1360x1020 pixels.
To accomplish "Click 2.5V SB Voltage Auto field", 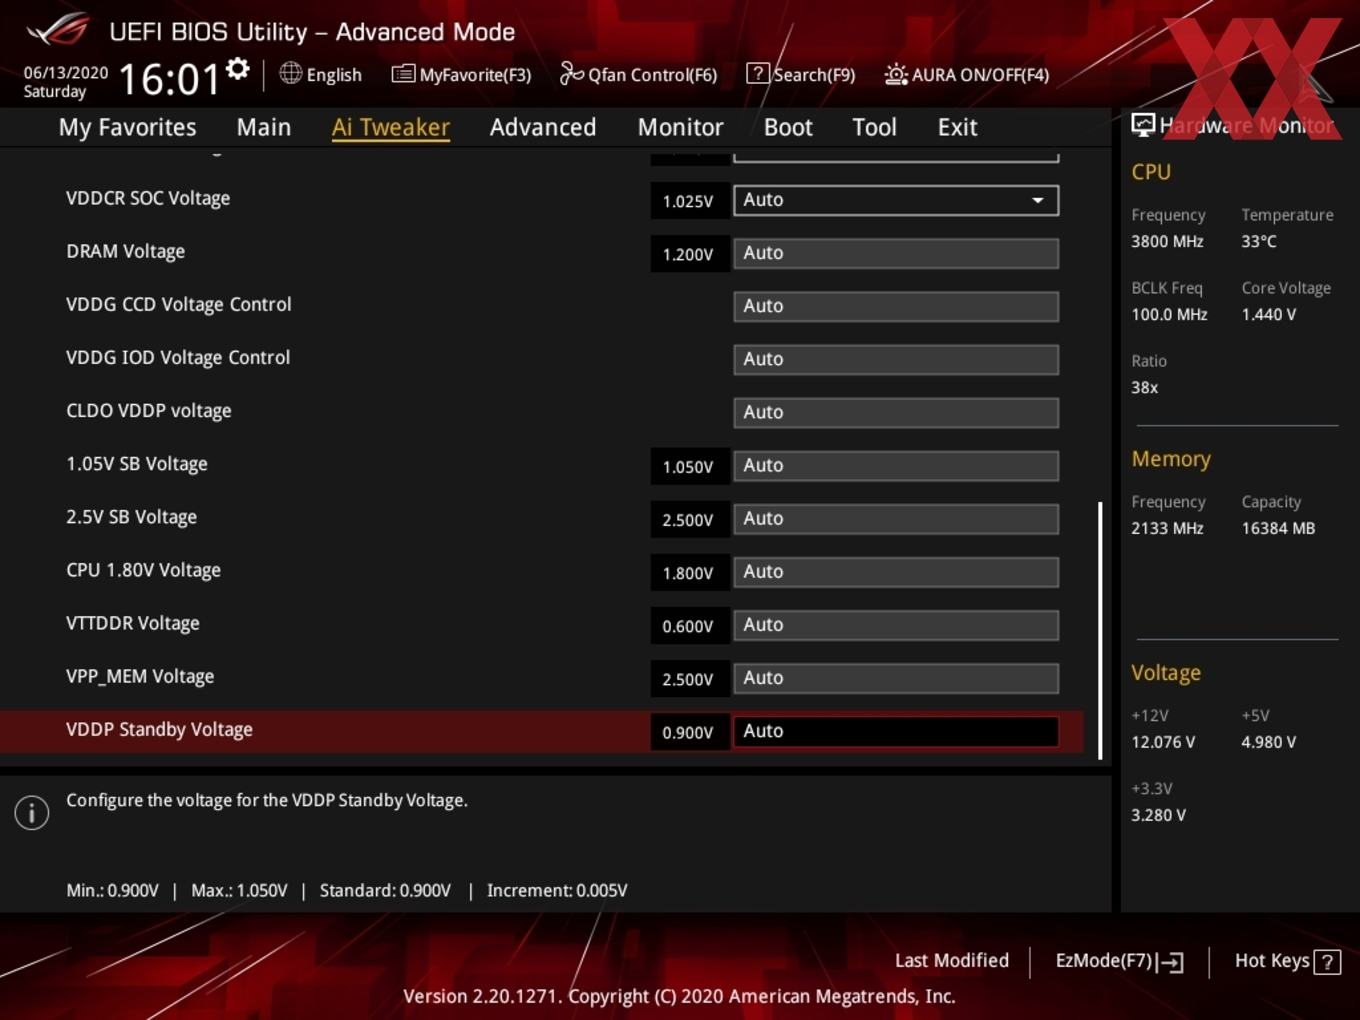I will 896,518.
